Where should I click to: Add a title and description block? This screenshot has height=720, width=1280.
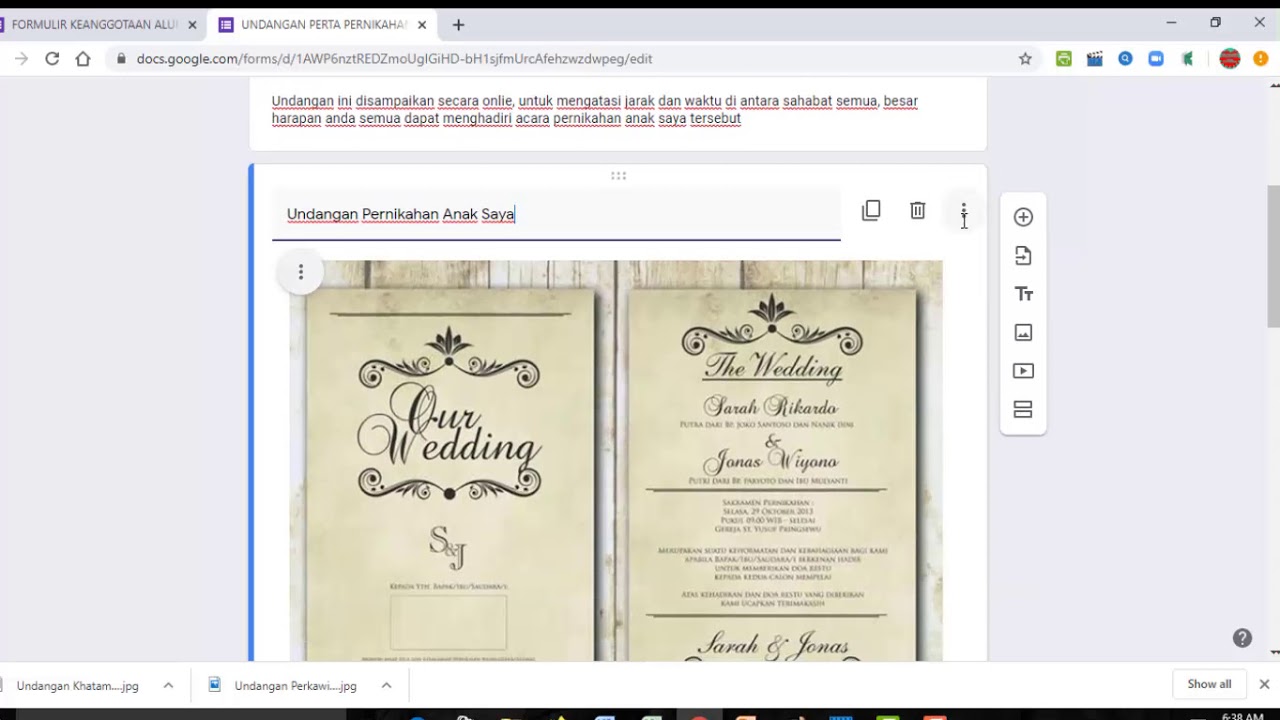pos(1023,294)
